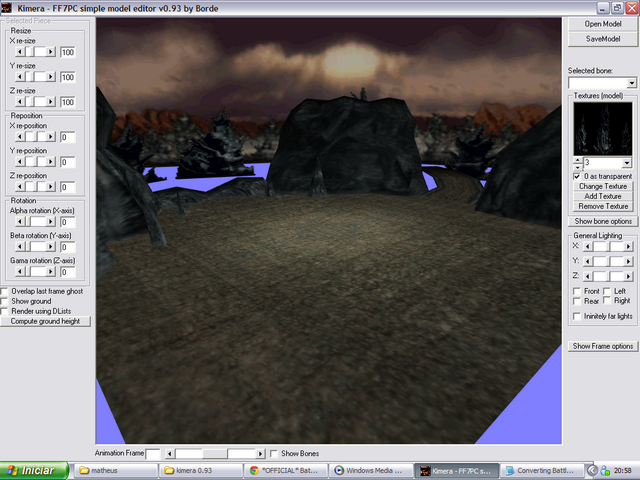Increase texture index with up spinner
The width and height of the screenshot is (640, 480).
click(578, 160)
